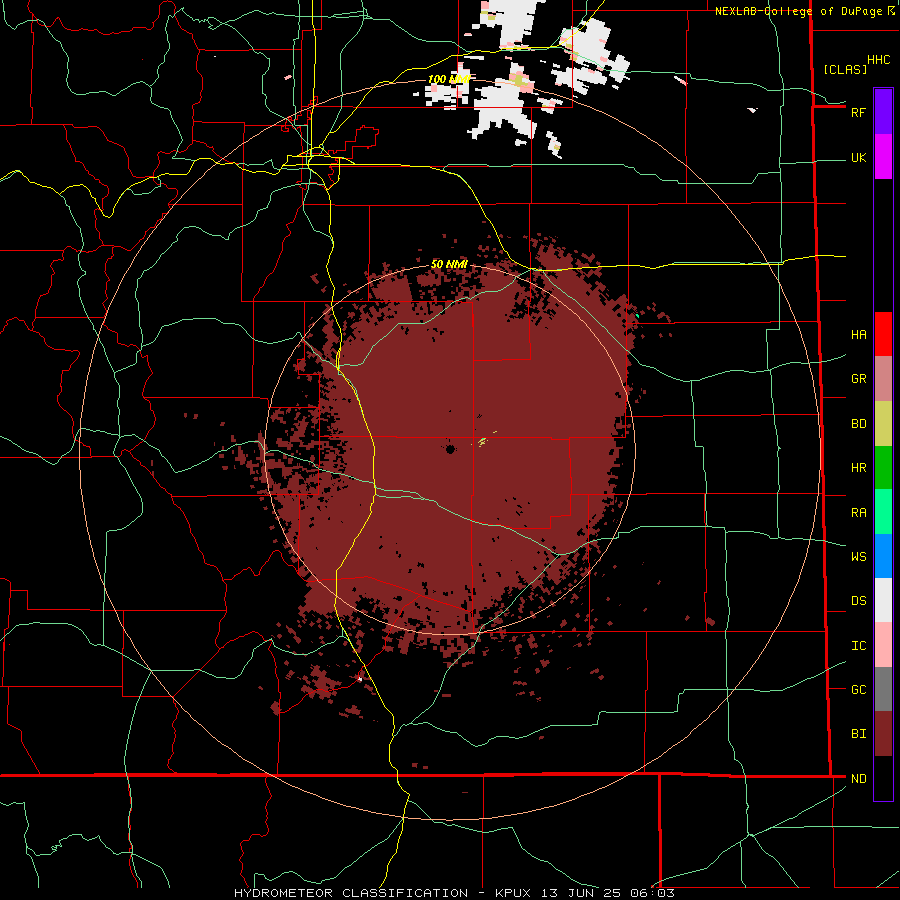Click the 'RF' legend label
The width and height of the screenshot is (900, 900).
(x=859, y=112)
